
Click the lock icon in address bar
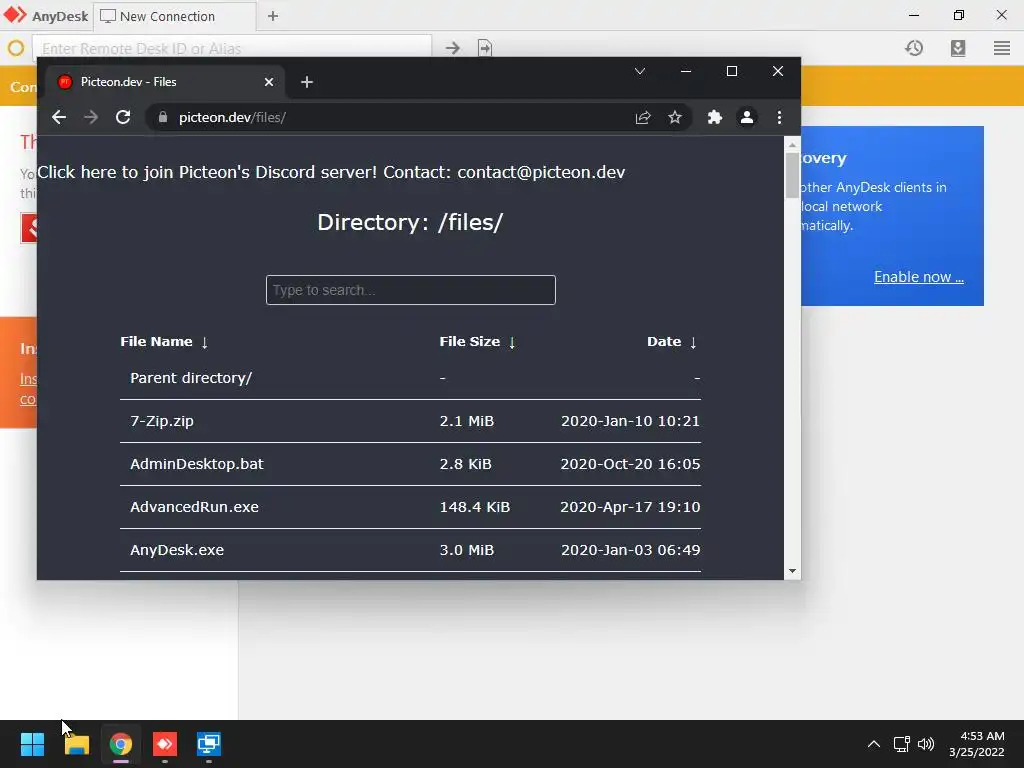coord(163,118)
